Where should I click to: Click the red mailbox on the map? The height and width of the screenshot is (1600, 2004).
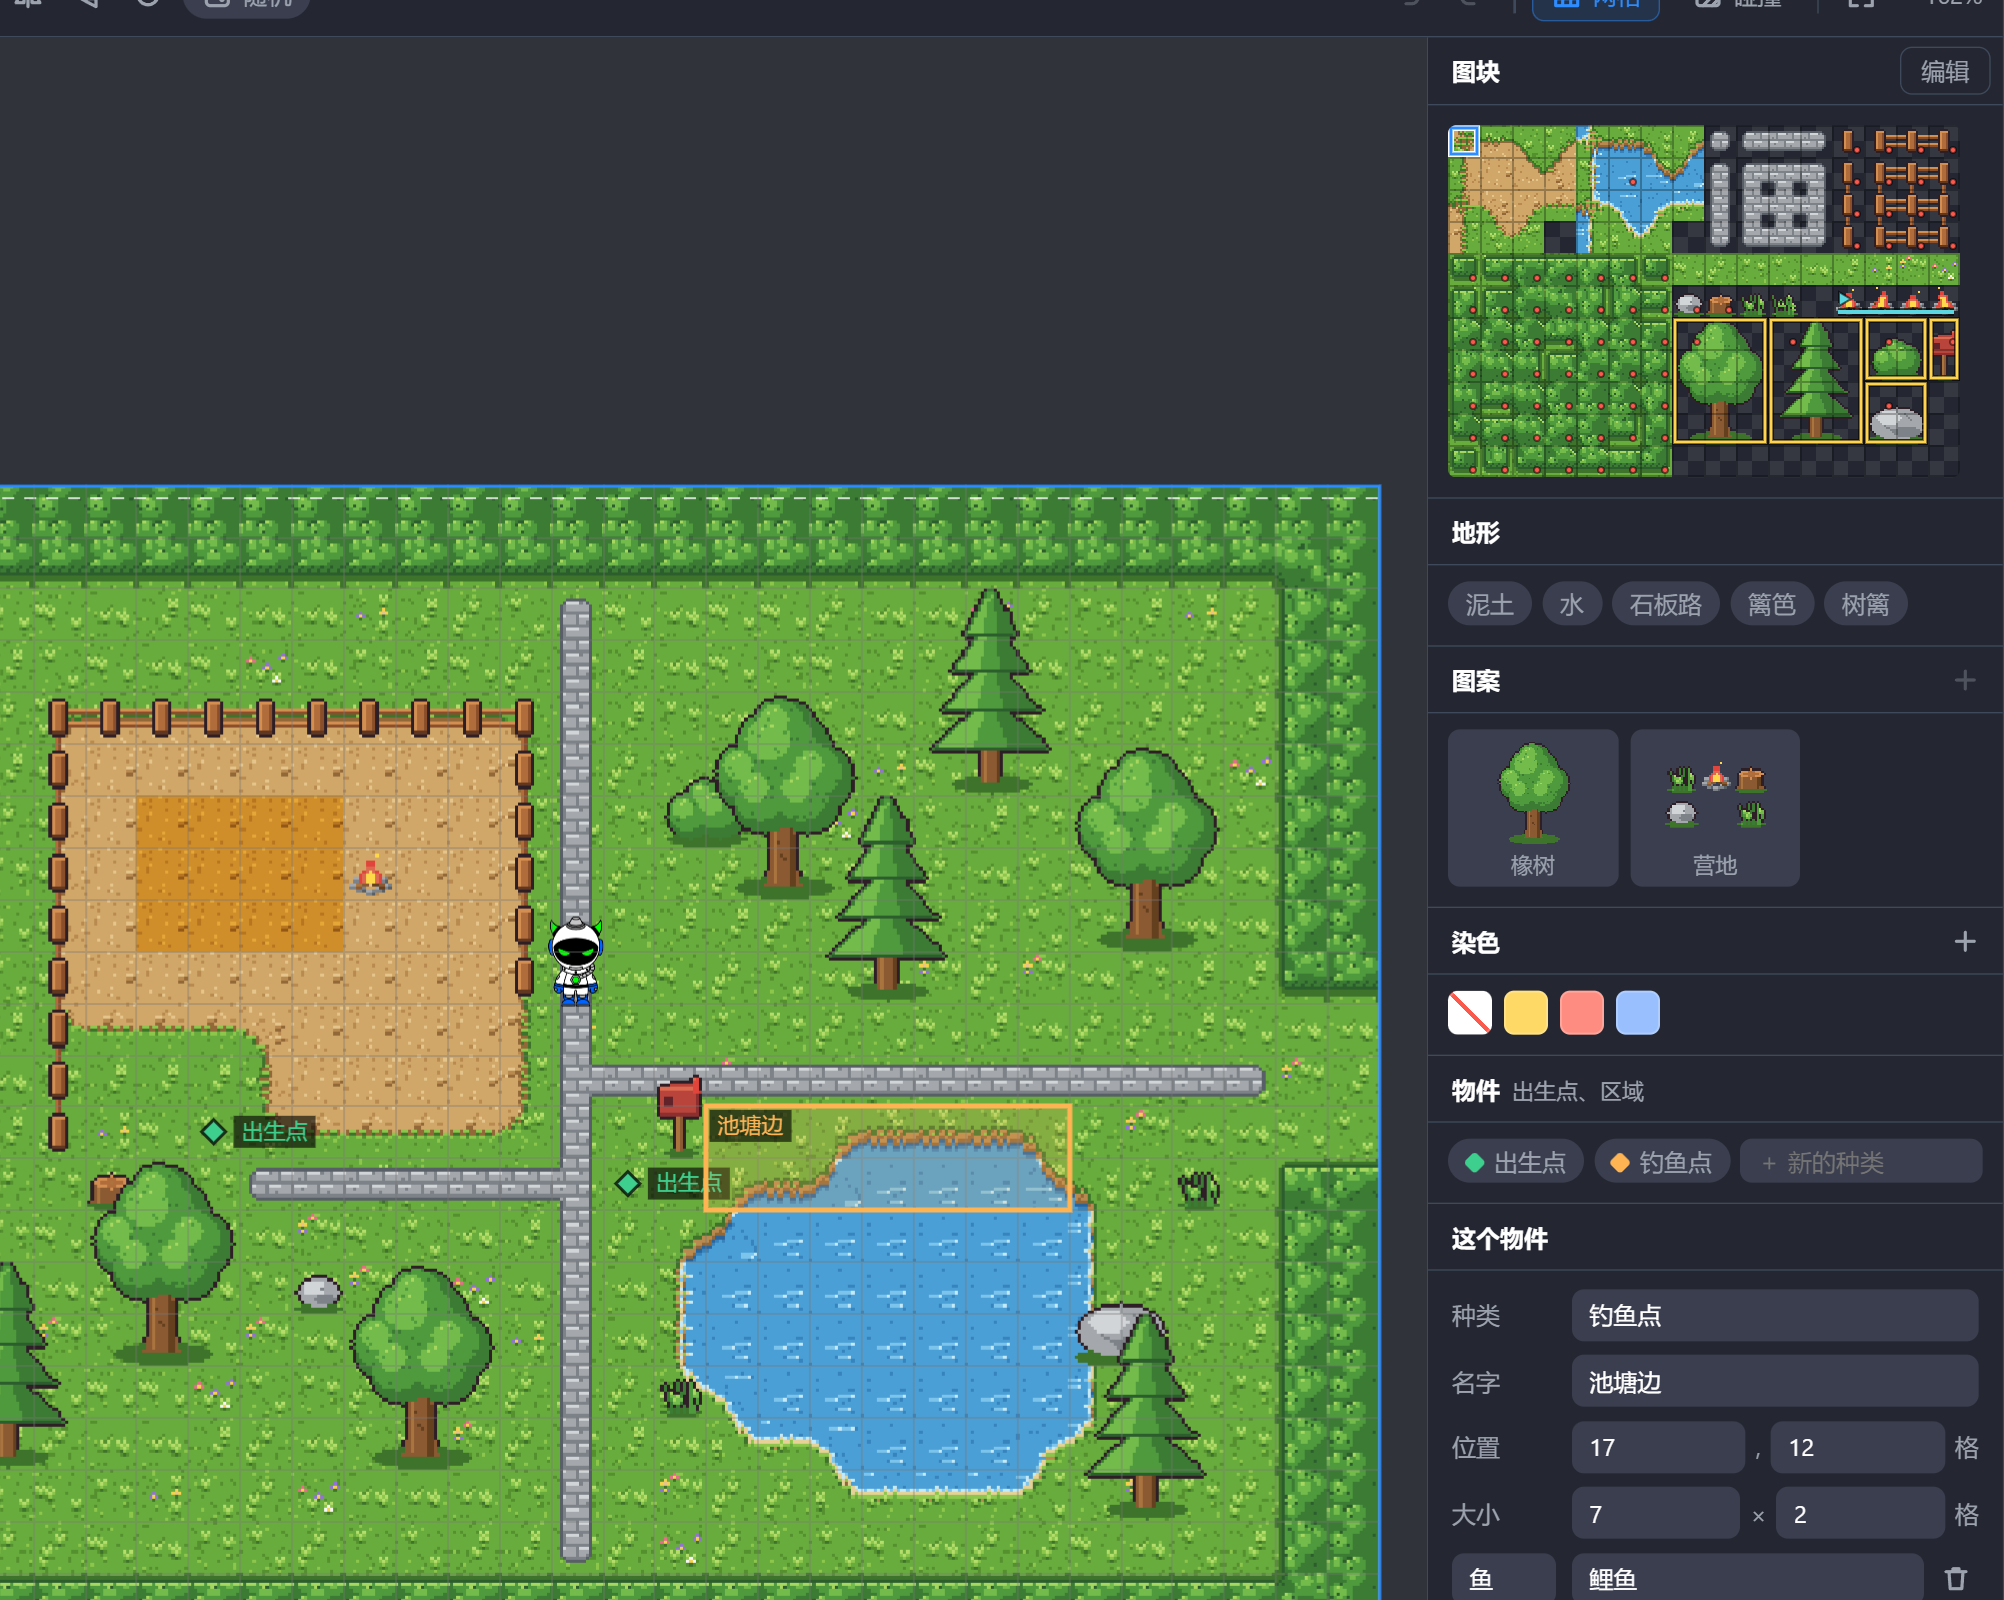point(679,1113)
